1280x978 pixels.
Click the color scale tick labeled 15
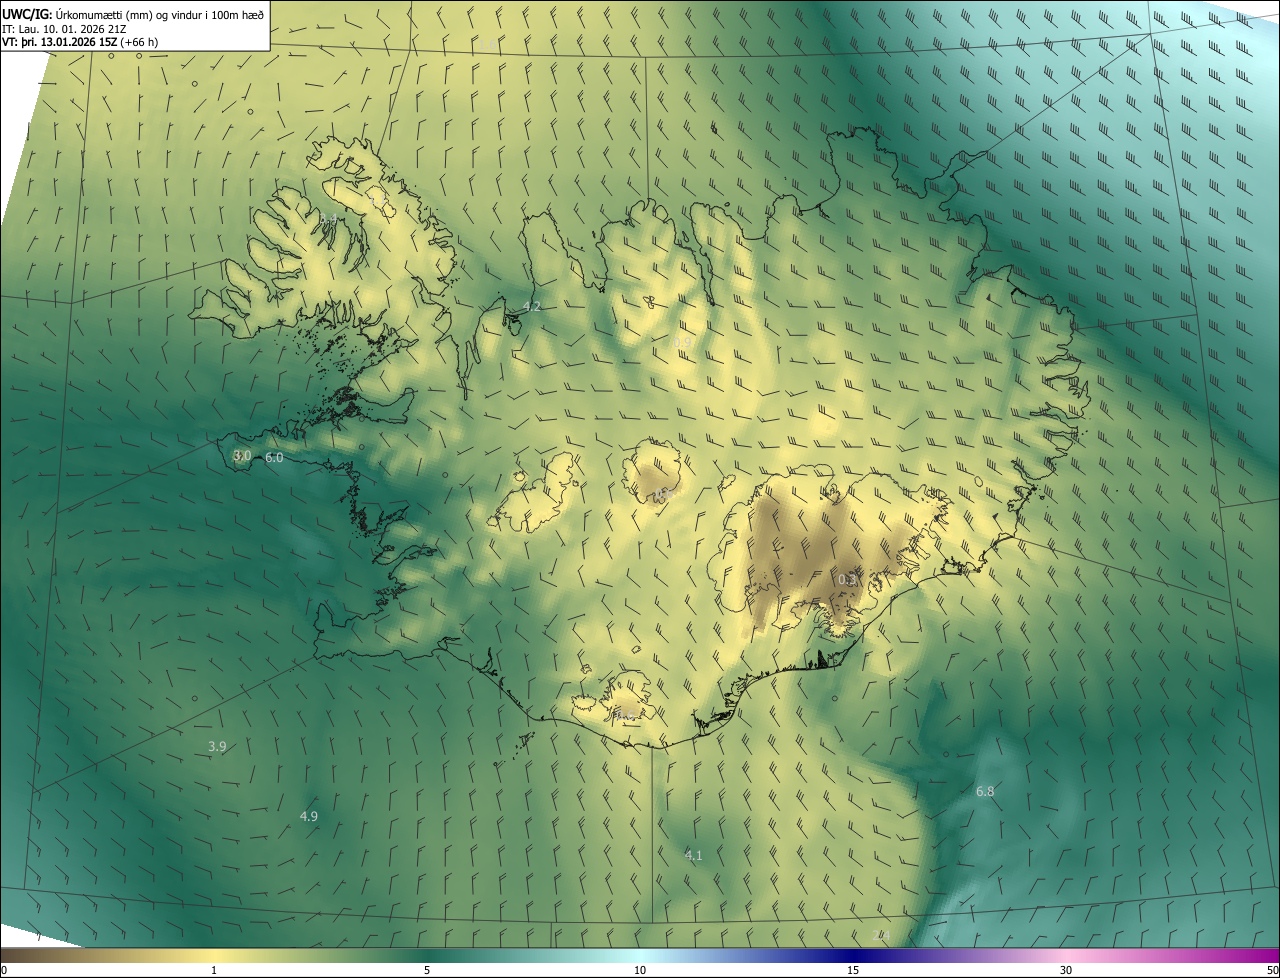click(x=853, y=970)
